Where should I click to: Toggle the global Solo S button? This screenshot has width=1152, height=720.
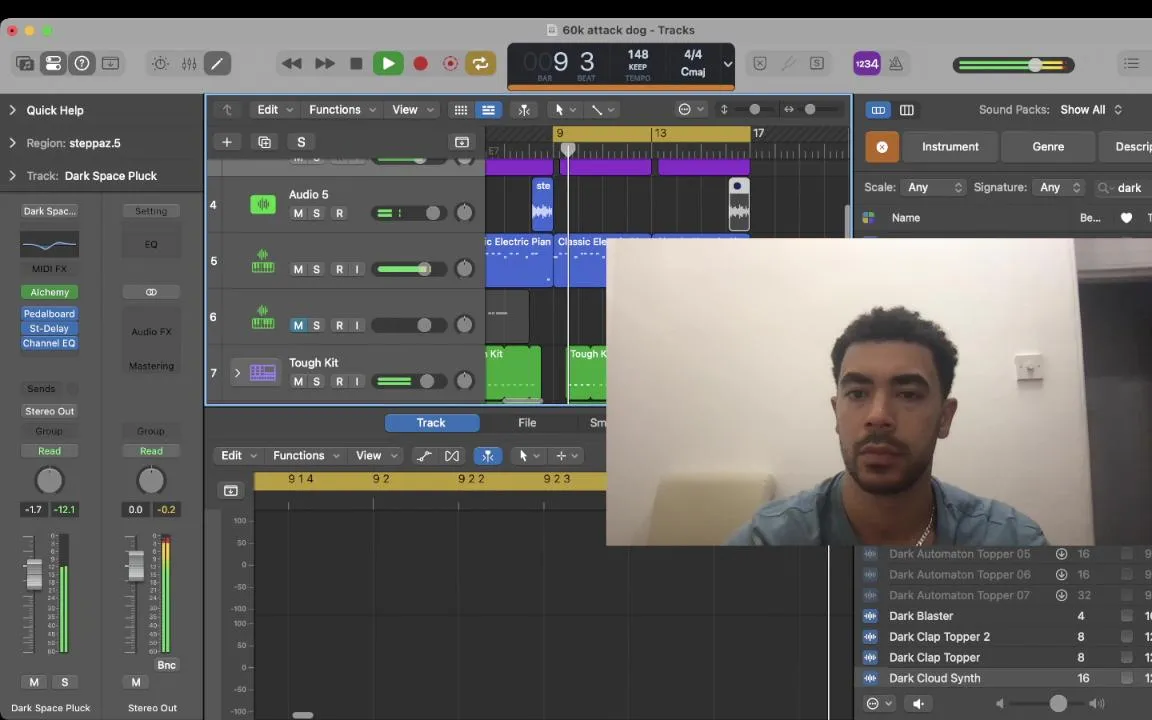tap(301, 142)
